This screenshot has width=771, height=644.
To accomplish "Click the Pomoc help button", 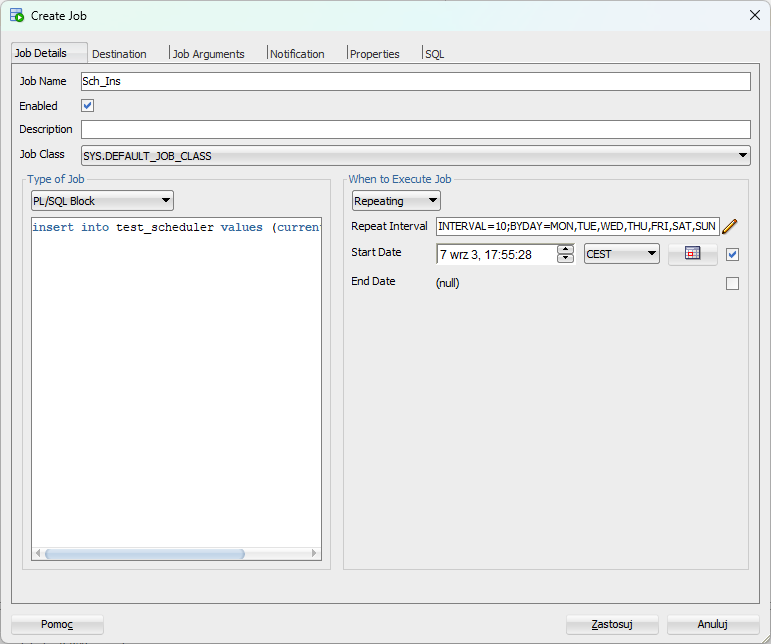I will (x=57, y=624).
